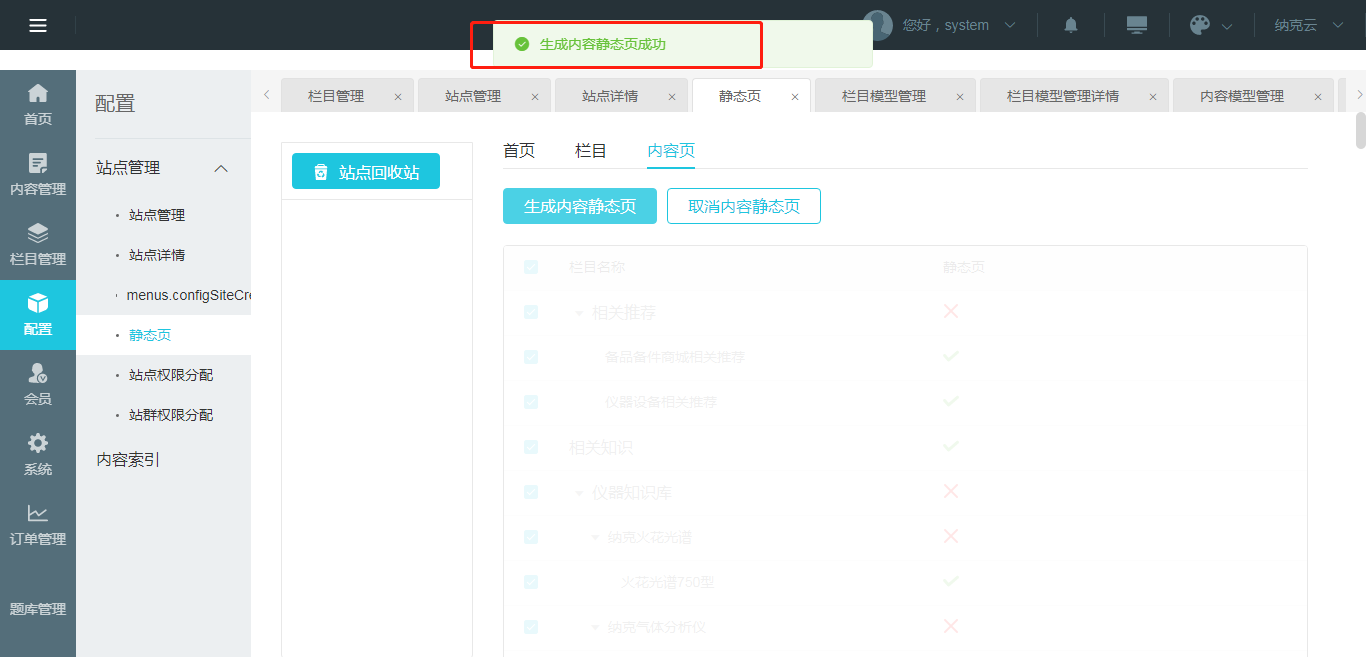Screen dimensions: 1366x657
Task: Collapse the 相关推荐 tree node
Action: (579, 313)
